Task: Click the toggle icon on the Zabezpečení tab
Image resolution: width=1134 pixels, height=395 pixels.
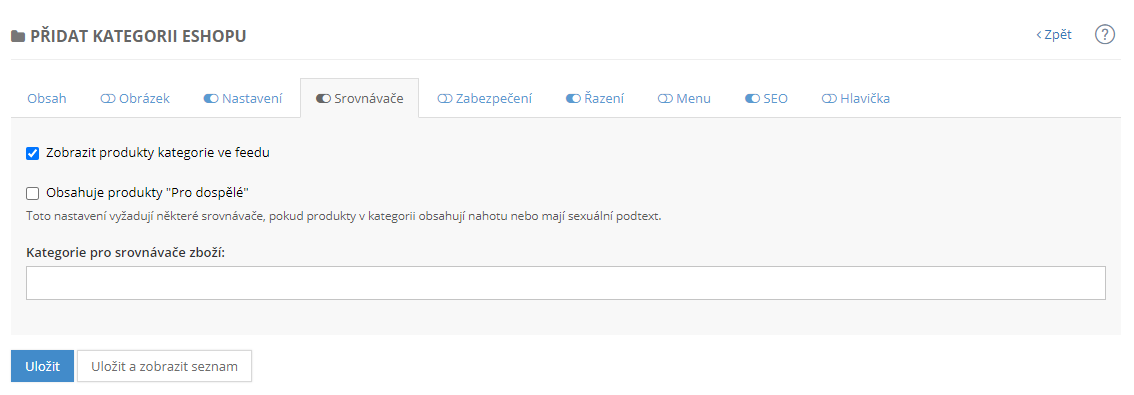Action: point(445,98)
